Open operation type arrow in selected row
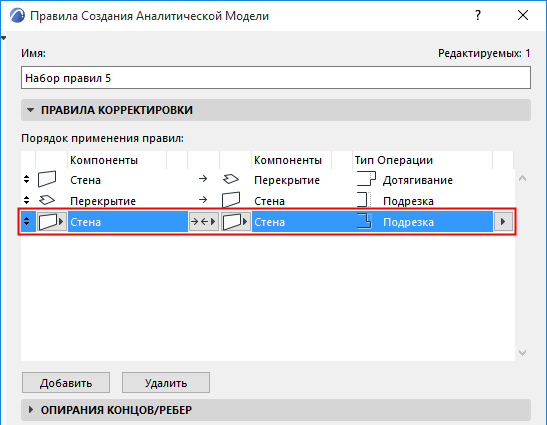The height and width of the screenshot is (425, 547). click(503, 222)
